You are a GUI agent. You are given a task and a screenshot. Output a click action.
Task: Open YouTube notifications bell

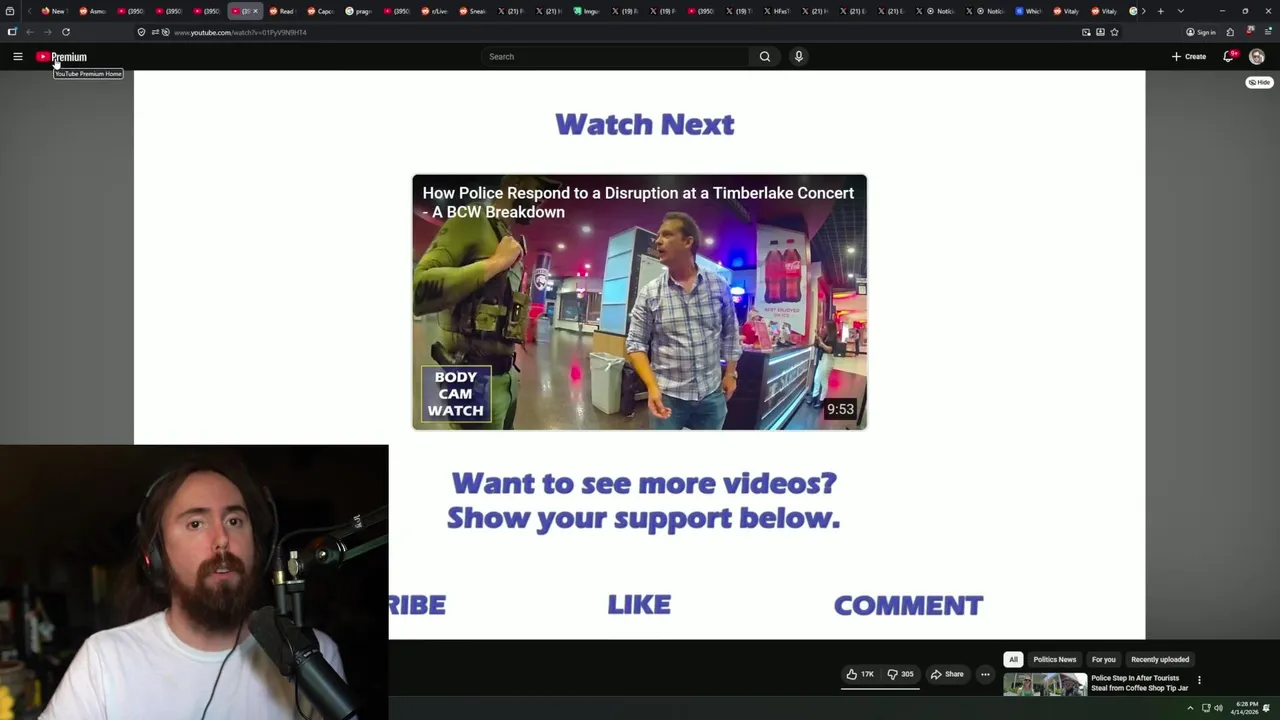(1229, 57)
